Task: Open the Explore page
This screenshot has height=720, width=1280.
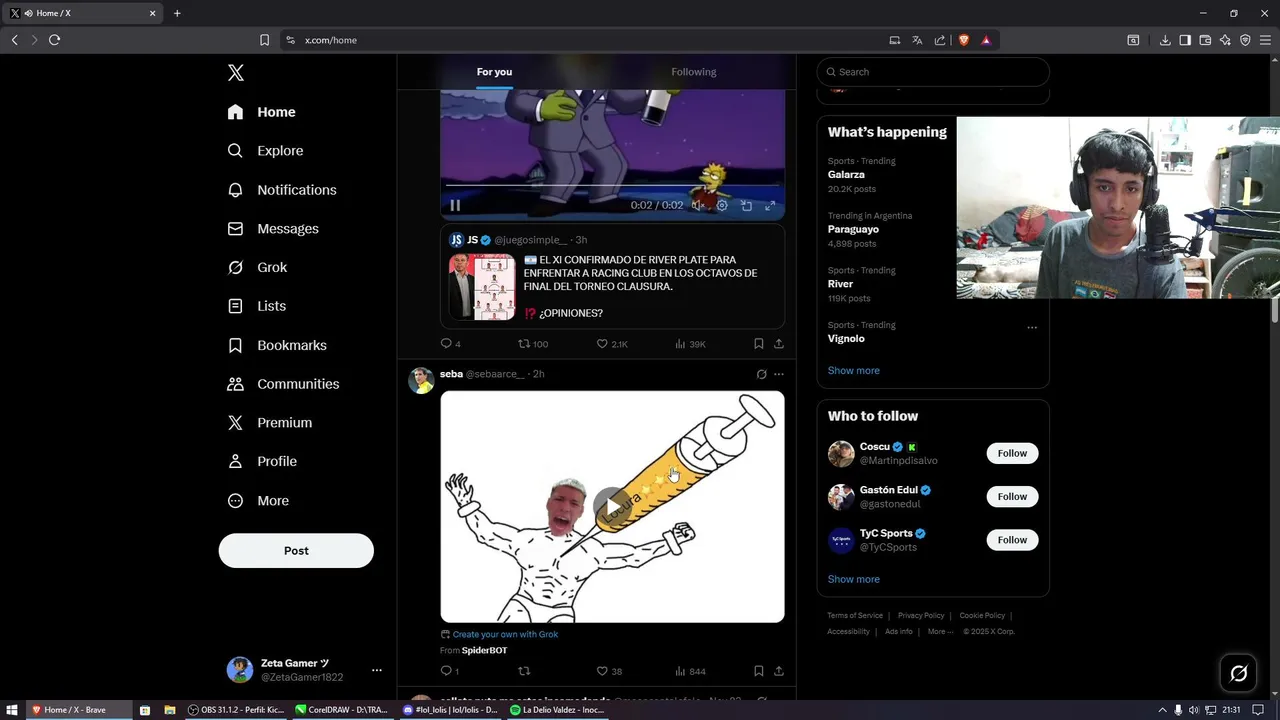Action: click(x=265, y=151)
